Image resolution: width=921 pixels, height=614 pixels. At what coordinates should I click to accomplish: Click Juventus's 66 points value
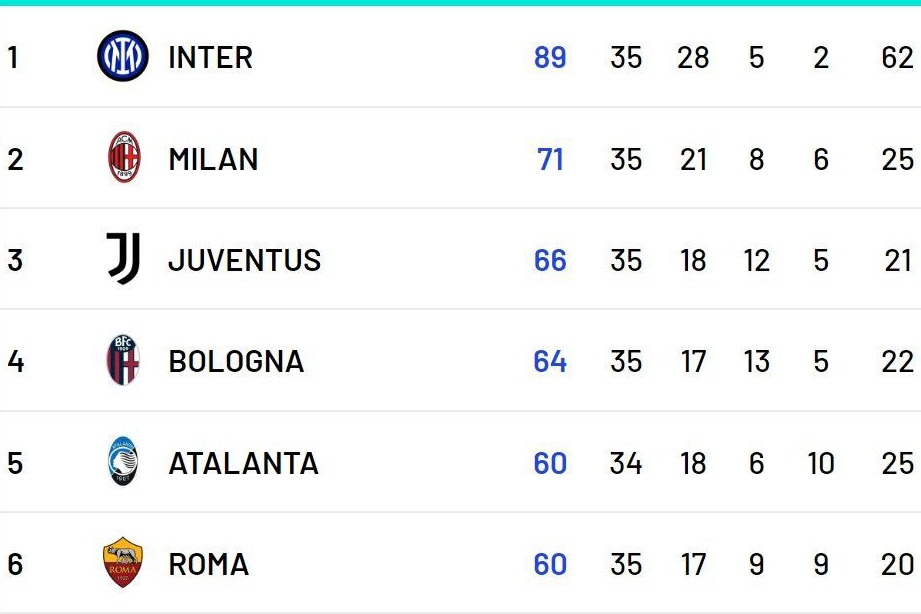(550, 260)
